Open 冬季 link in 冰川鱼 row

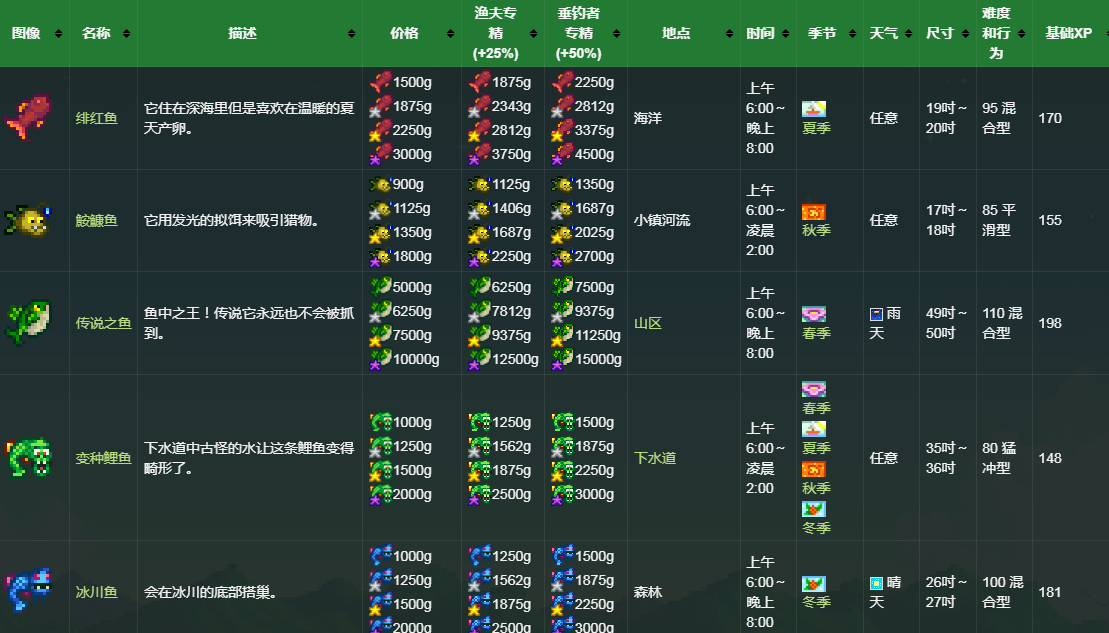[816, 602]
